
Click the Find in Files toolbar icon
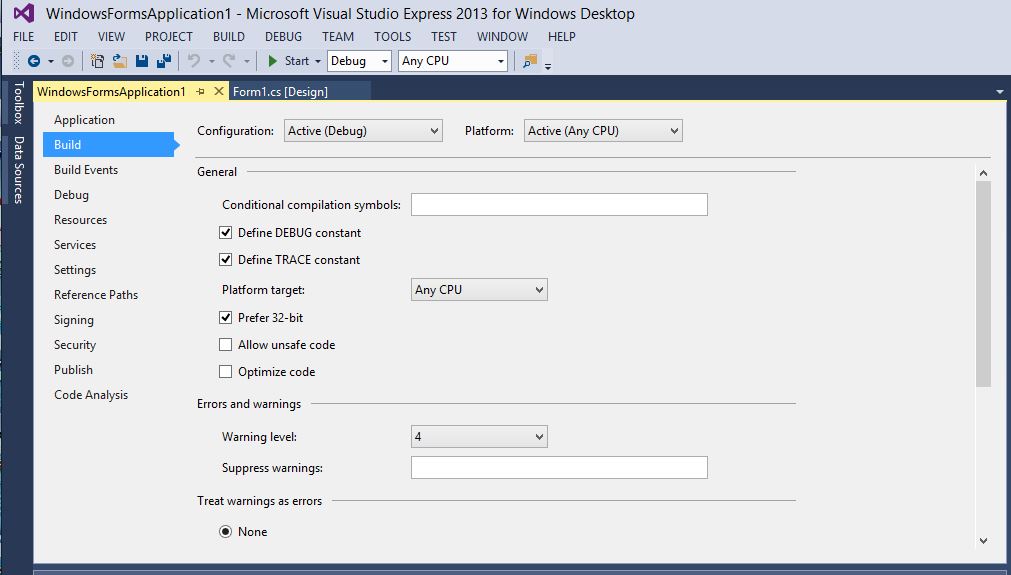tap(530, 61)
